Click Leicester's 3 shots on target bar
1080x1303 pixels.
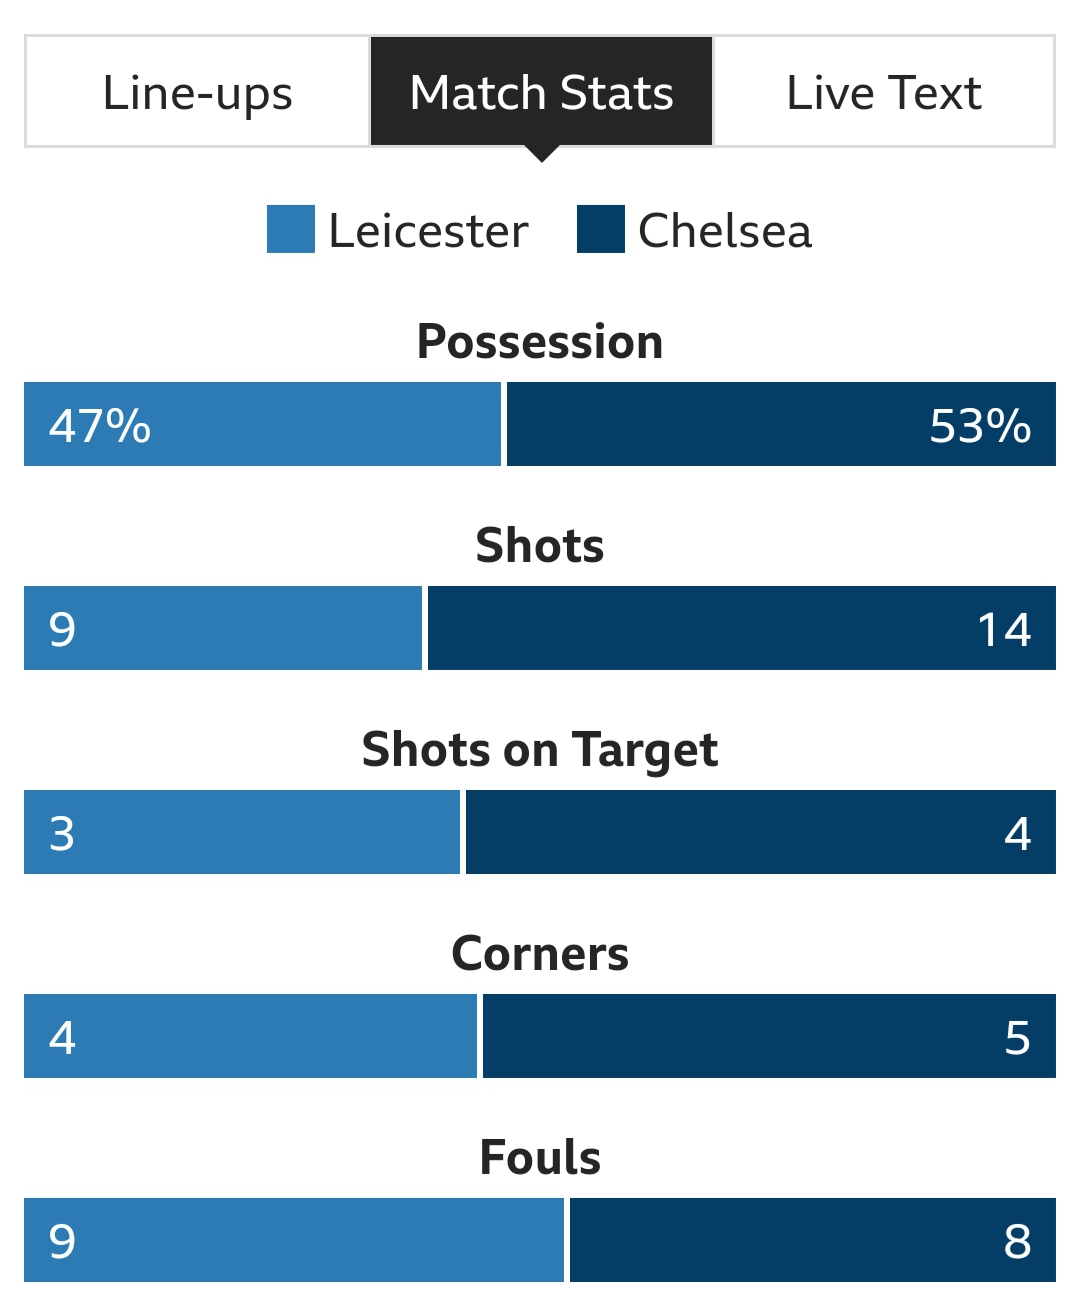click(x=242, y=832)
